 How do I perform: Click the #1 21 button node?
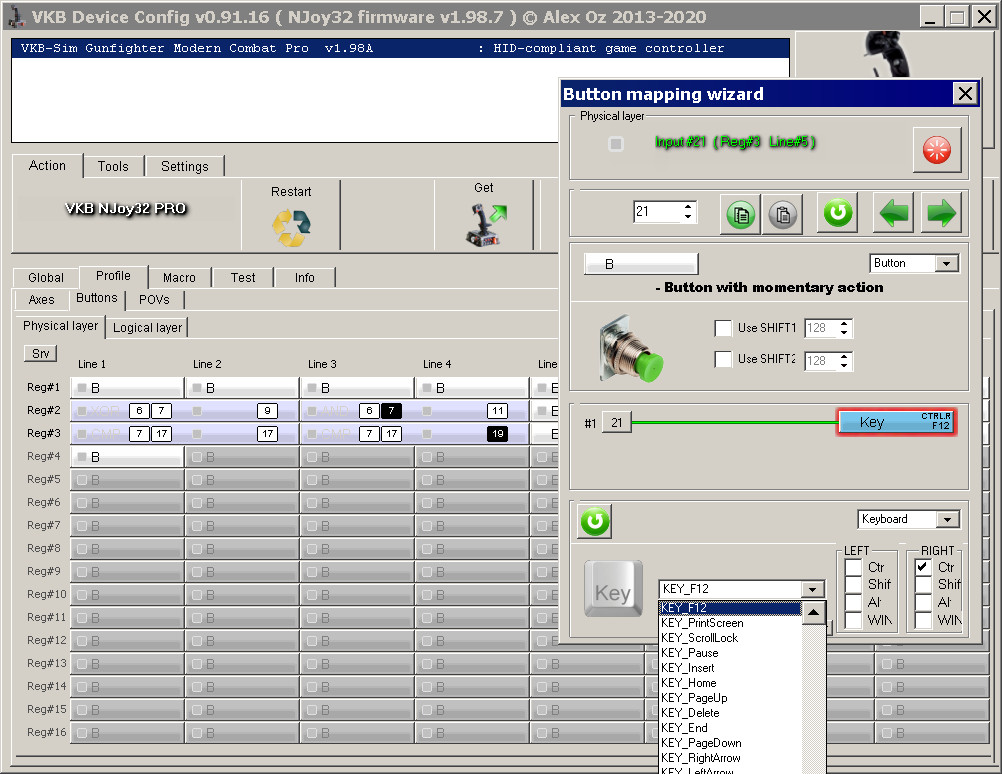pos(617,422)
